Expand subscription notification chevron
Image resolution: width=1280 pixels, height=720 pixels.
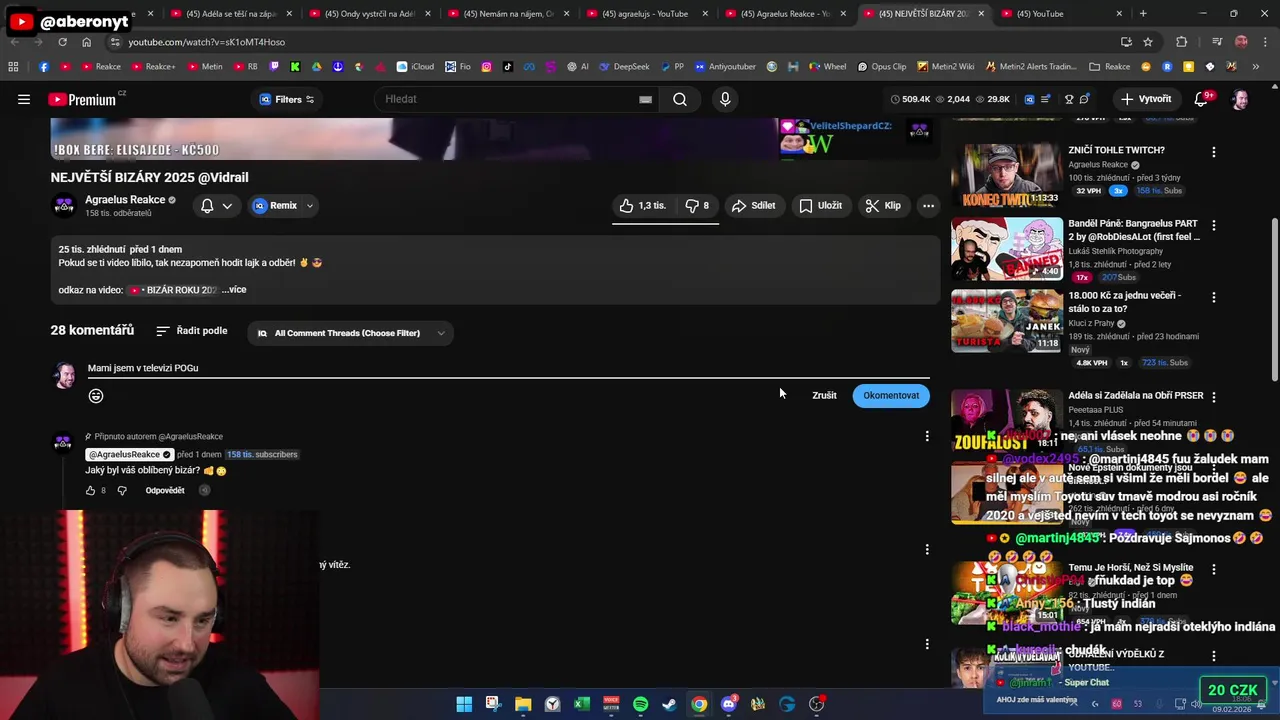(x=227, y=206)
